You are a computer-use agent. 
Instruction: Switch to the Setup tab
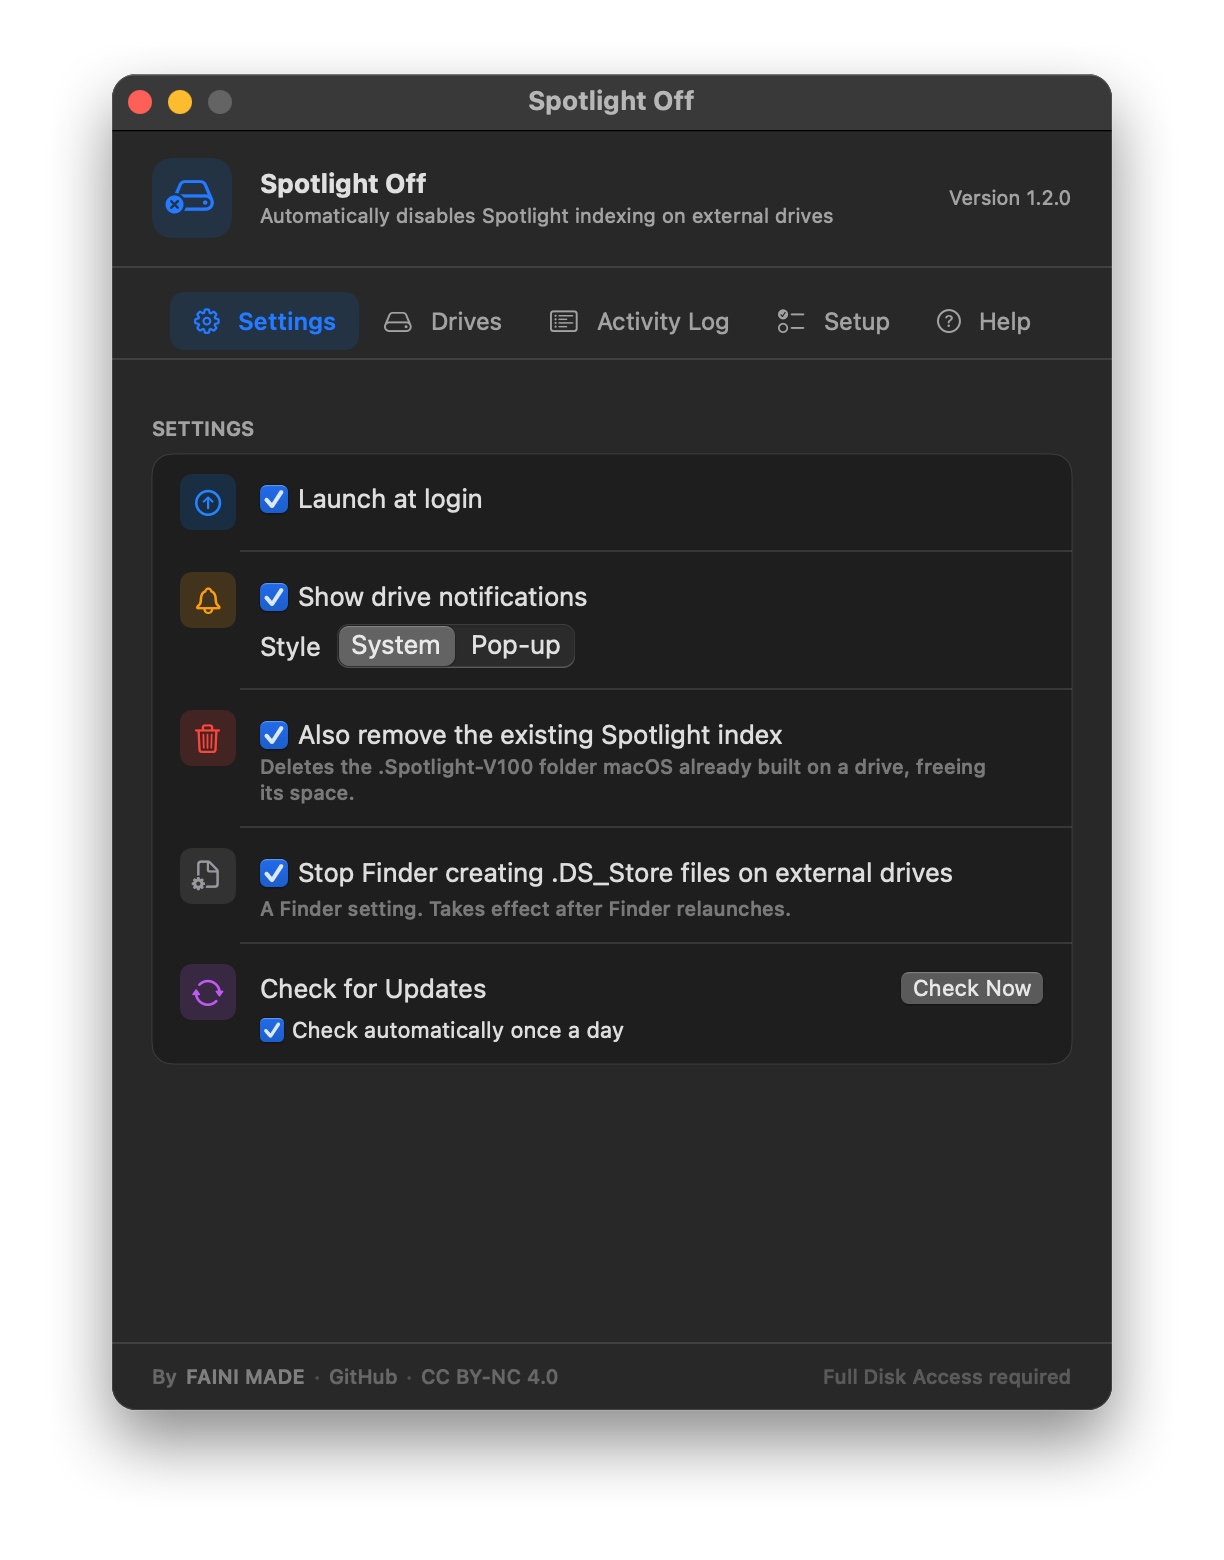[x=833, y=321]
